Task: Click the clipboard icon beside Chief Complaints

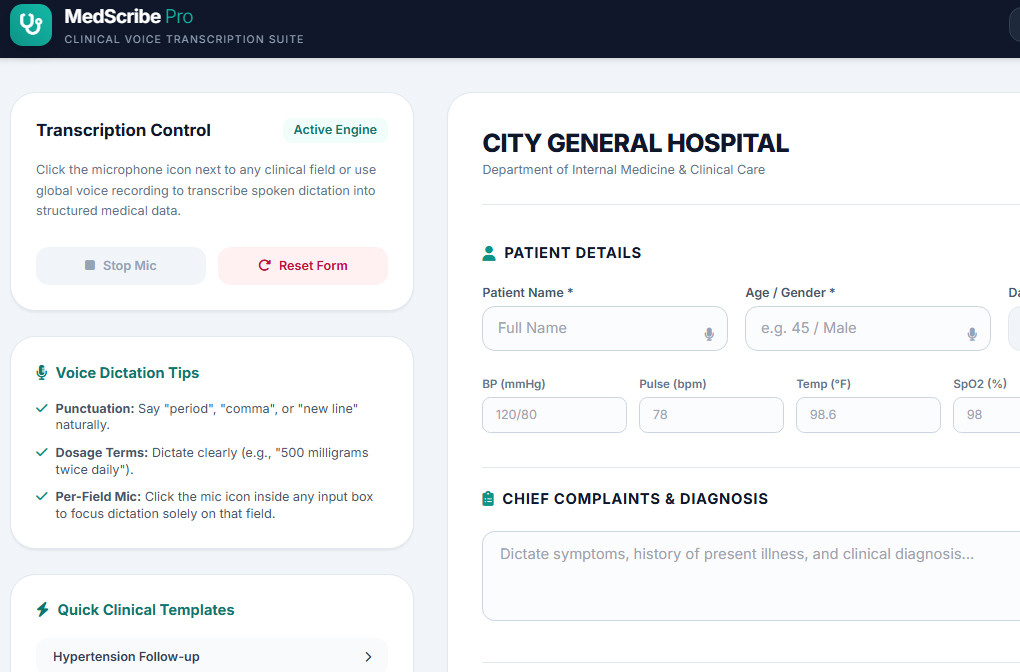Action: [x=488, y=499]
